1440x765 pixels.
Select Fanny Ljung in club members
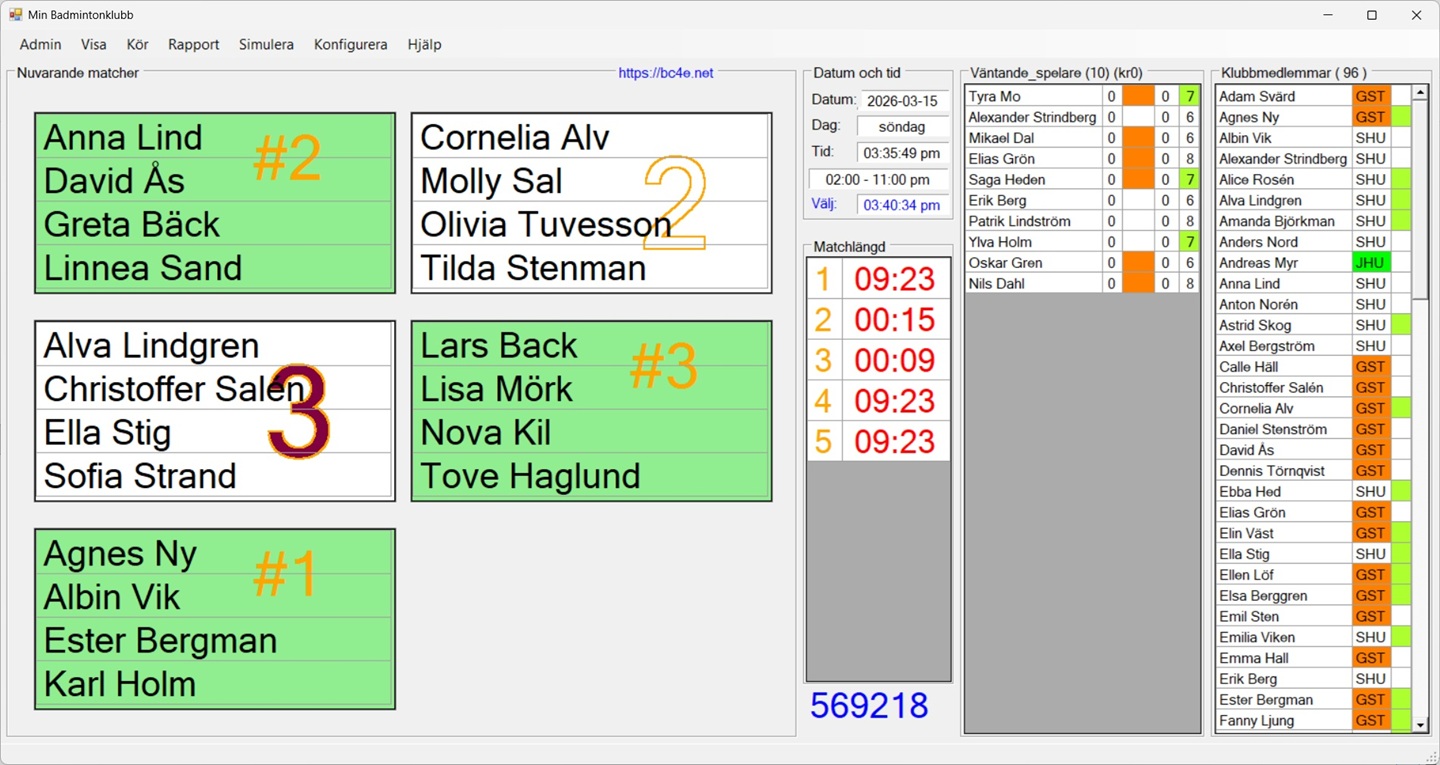[1284, 720]
